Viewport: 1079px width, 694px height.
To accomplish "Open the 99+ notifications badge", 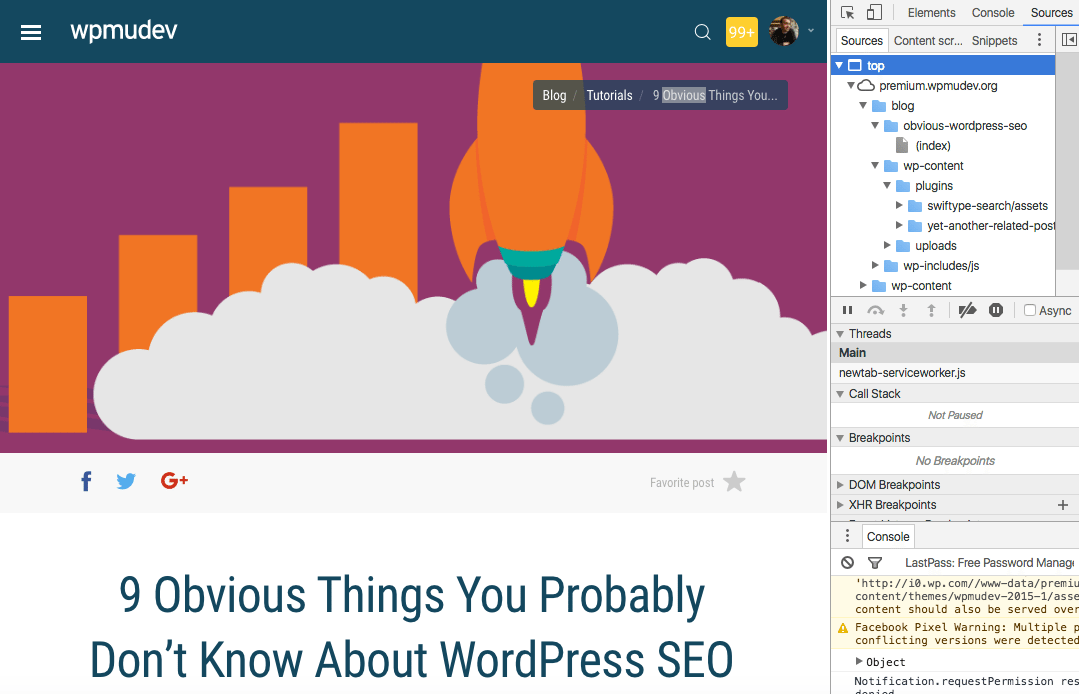I will (x=742, y=32).
